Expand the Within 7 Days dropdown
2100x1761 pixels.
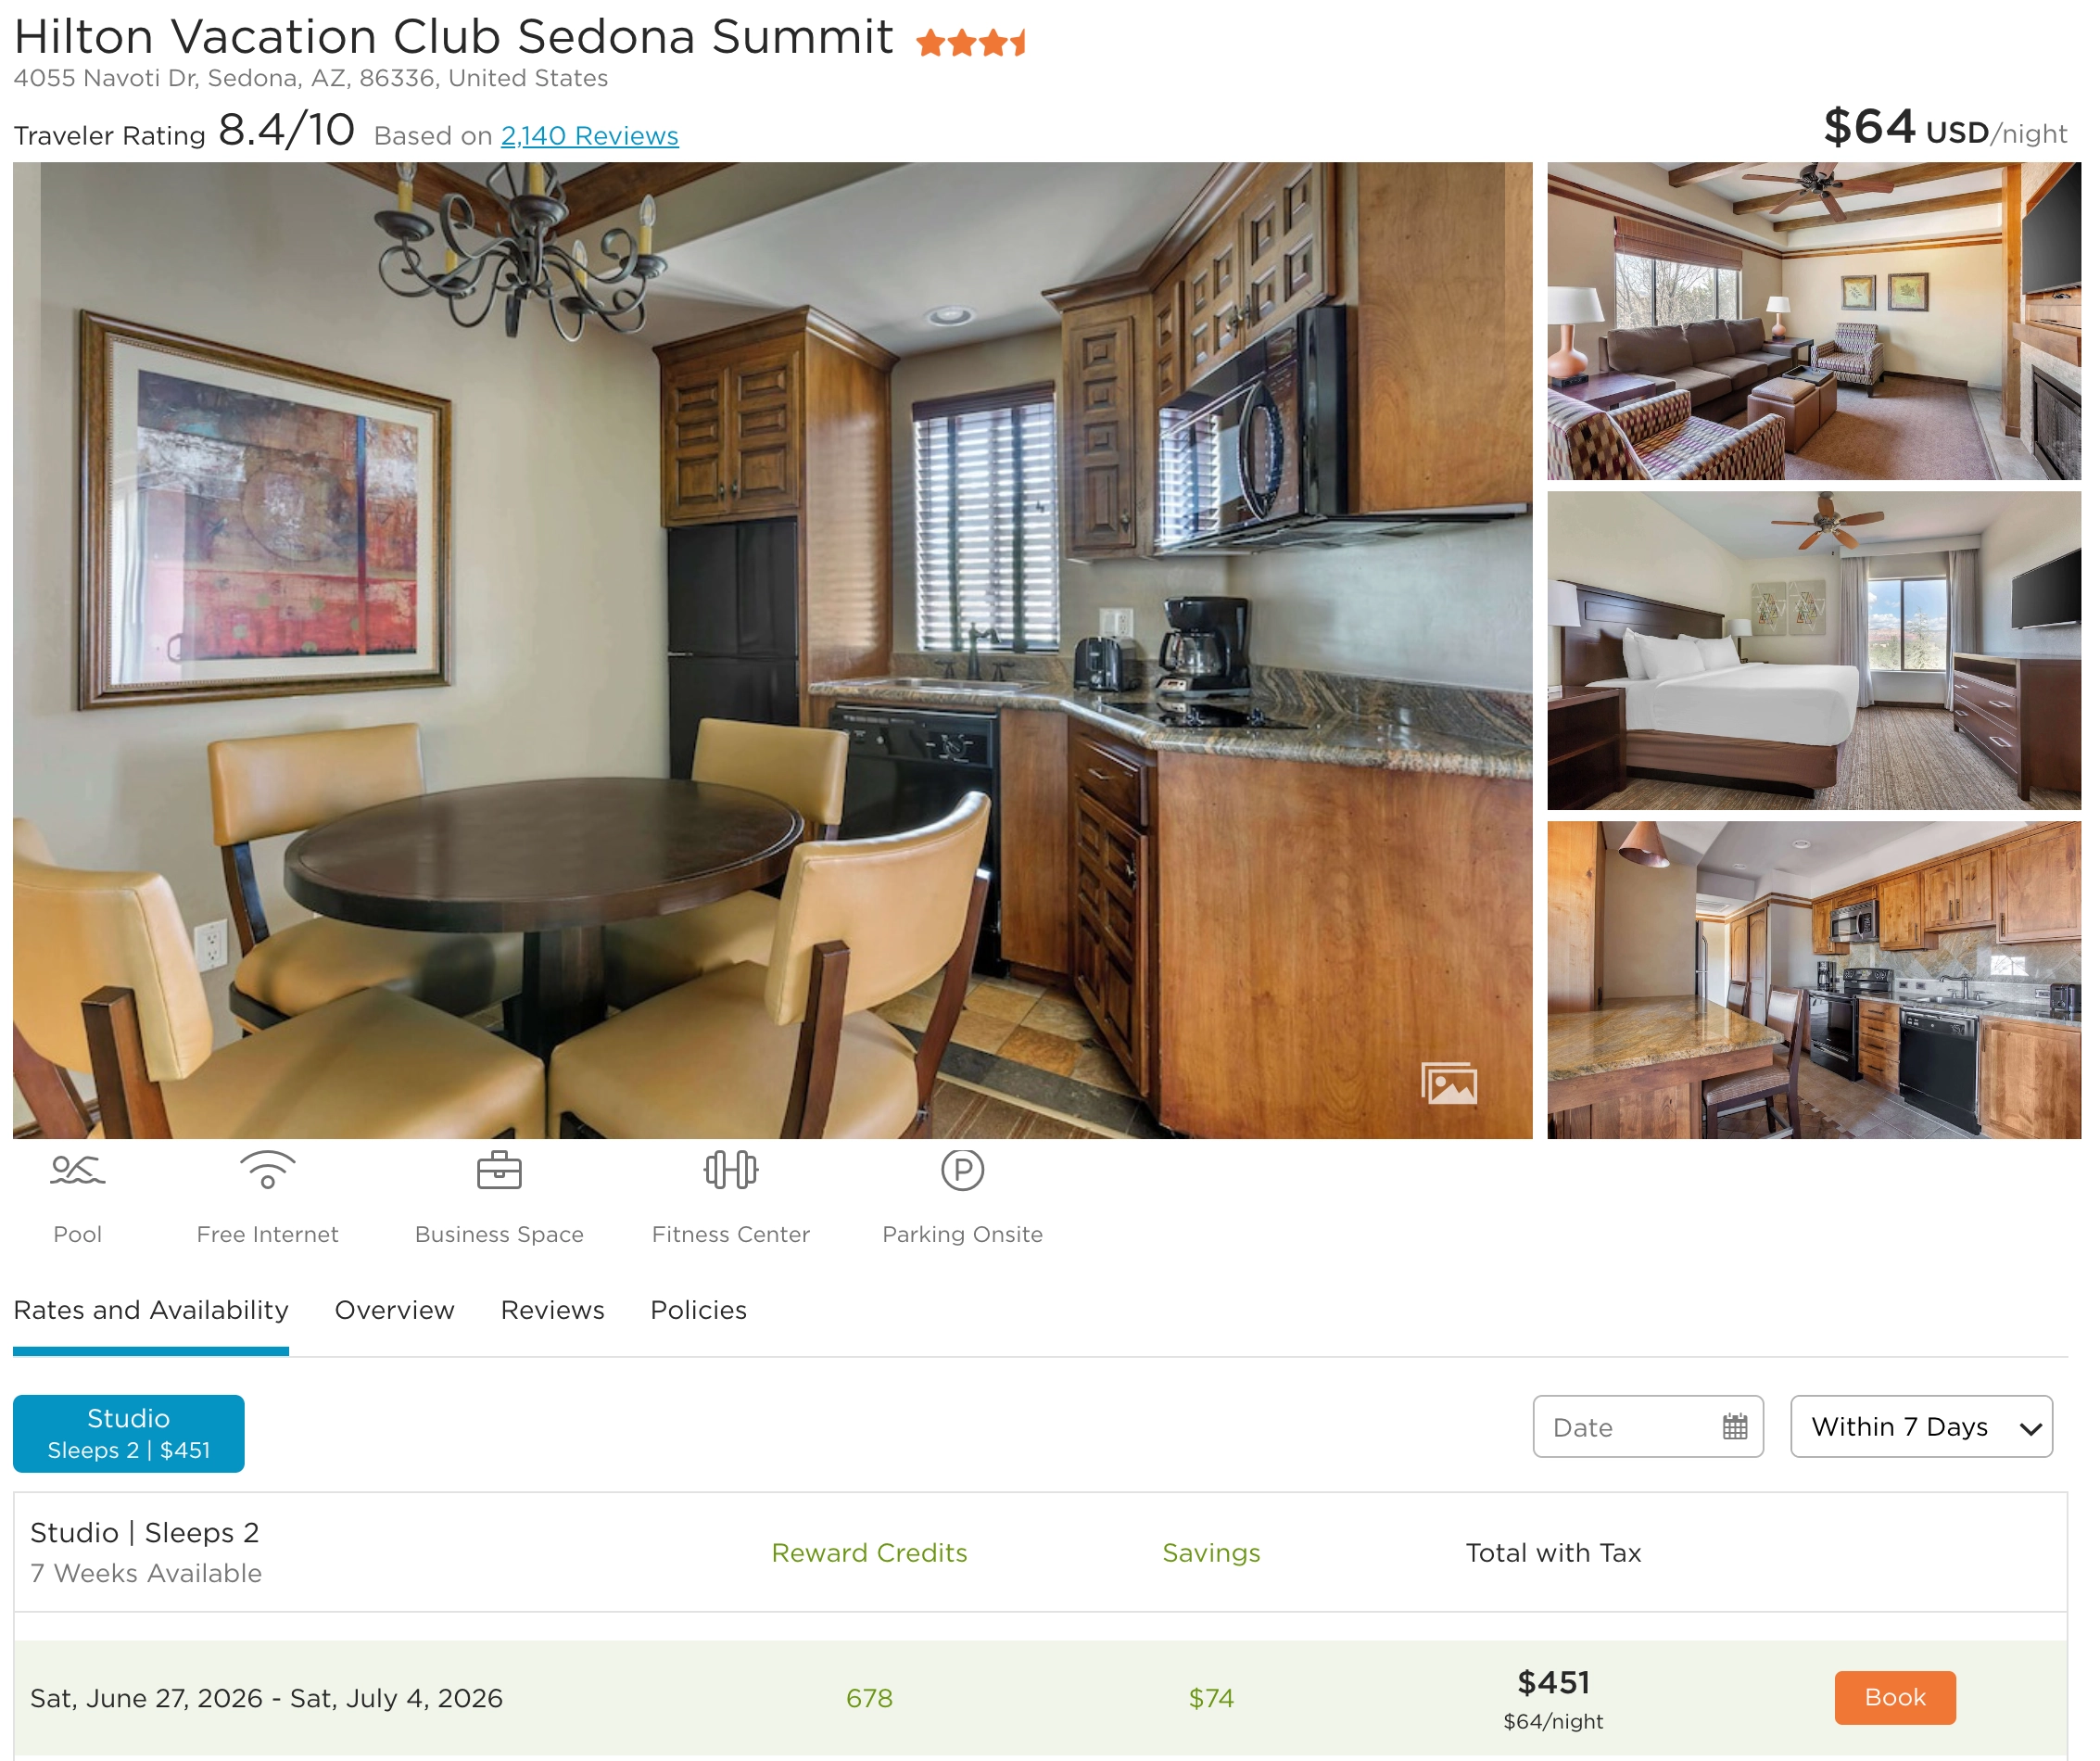[x=1922, y=1427]
